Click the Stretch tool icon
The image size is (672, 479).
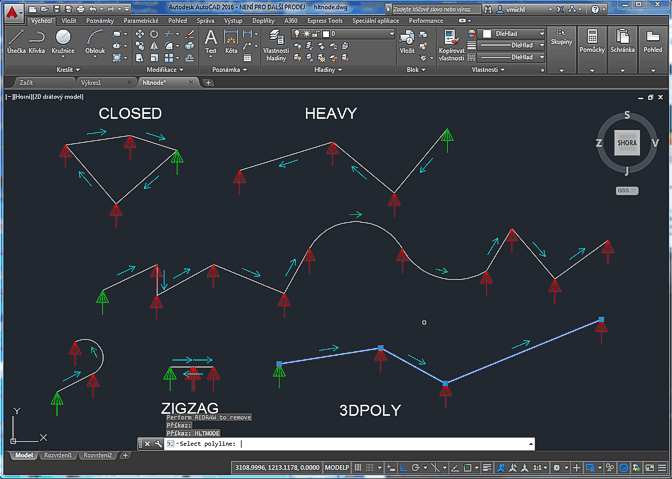(140, 57)
